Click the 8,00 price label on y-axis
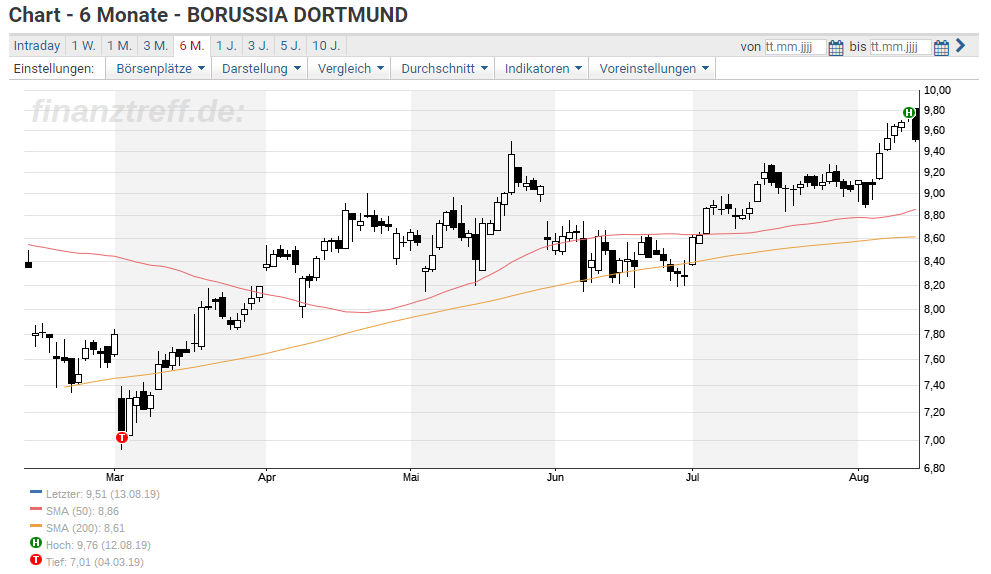 935,309
